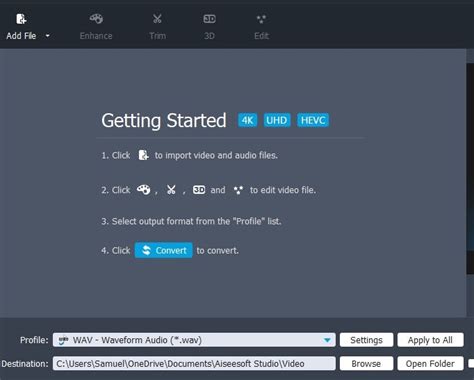
Task: Click the 4K badge
Action: pyautogui.click(x=247, y=120)
